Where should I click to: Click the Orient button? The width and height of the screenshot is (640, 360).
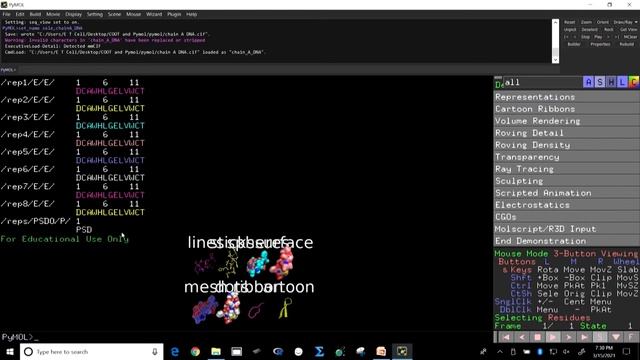pos(603,22)
